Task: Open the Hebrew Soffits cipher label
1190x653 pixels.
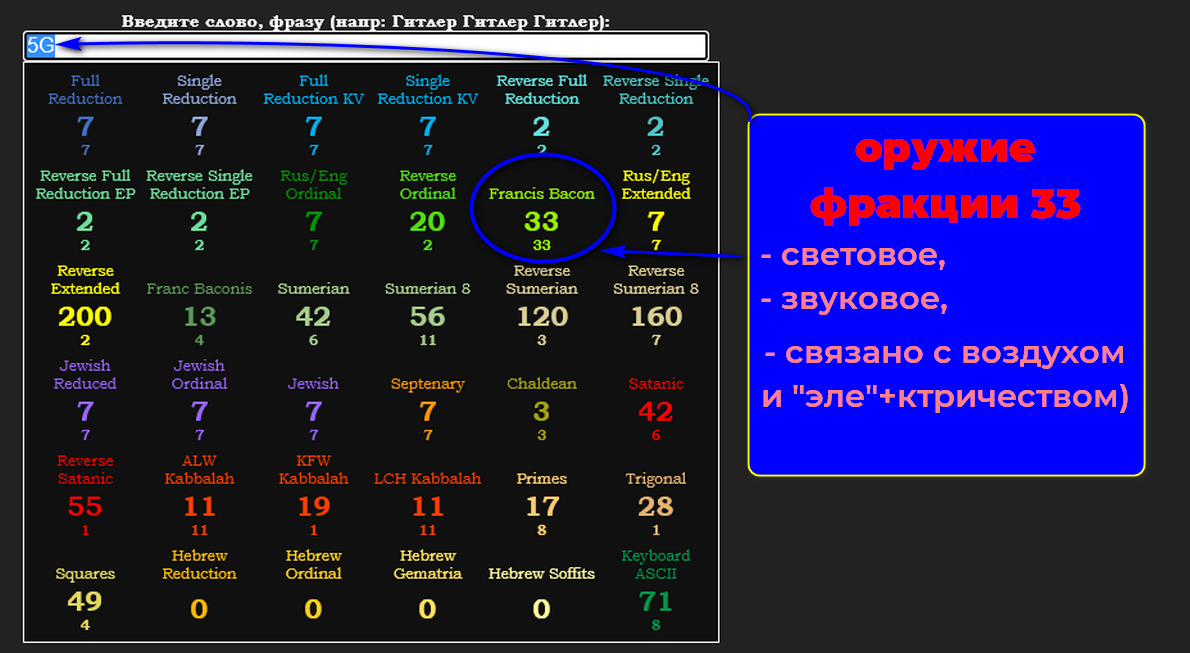Action: [542, 573]
